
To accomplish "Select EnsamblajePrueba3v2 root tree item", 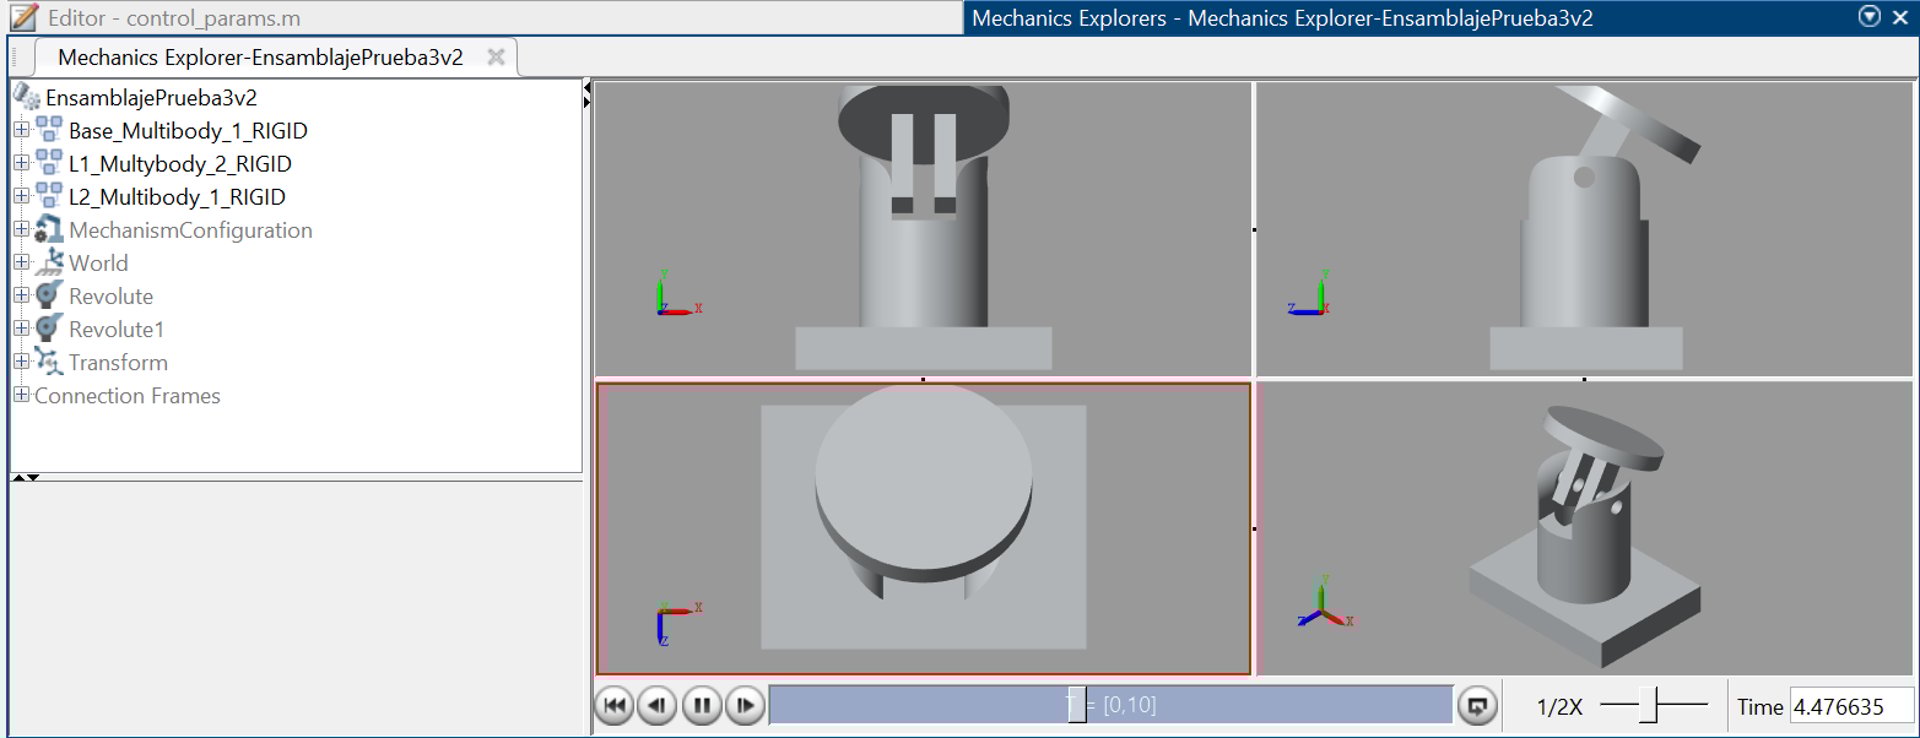I will (x=151, y=97).
